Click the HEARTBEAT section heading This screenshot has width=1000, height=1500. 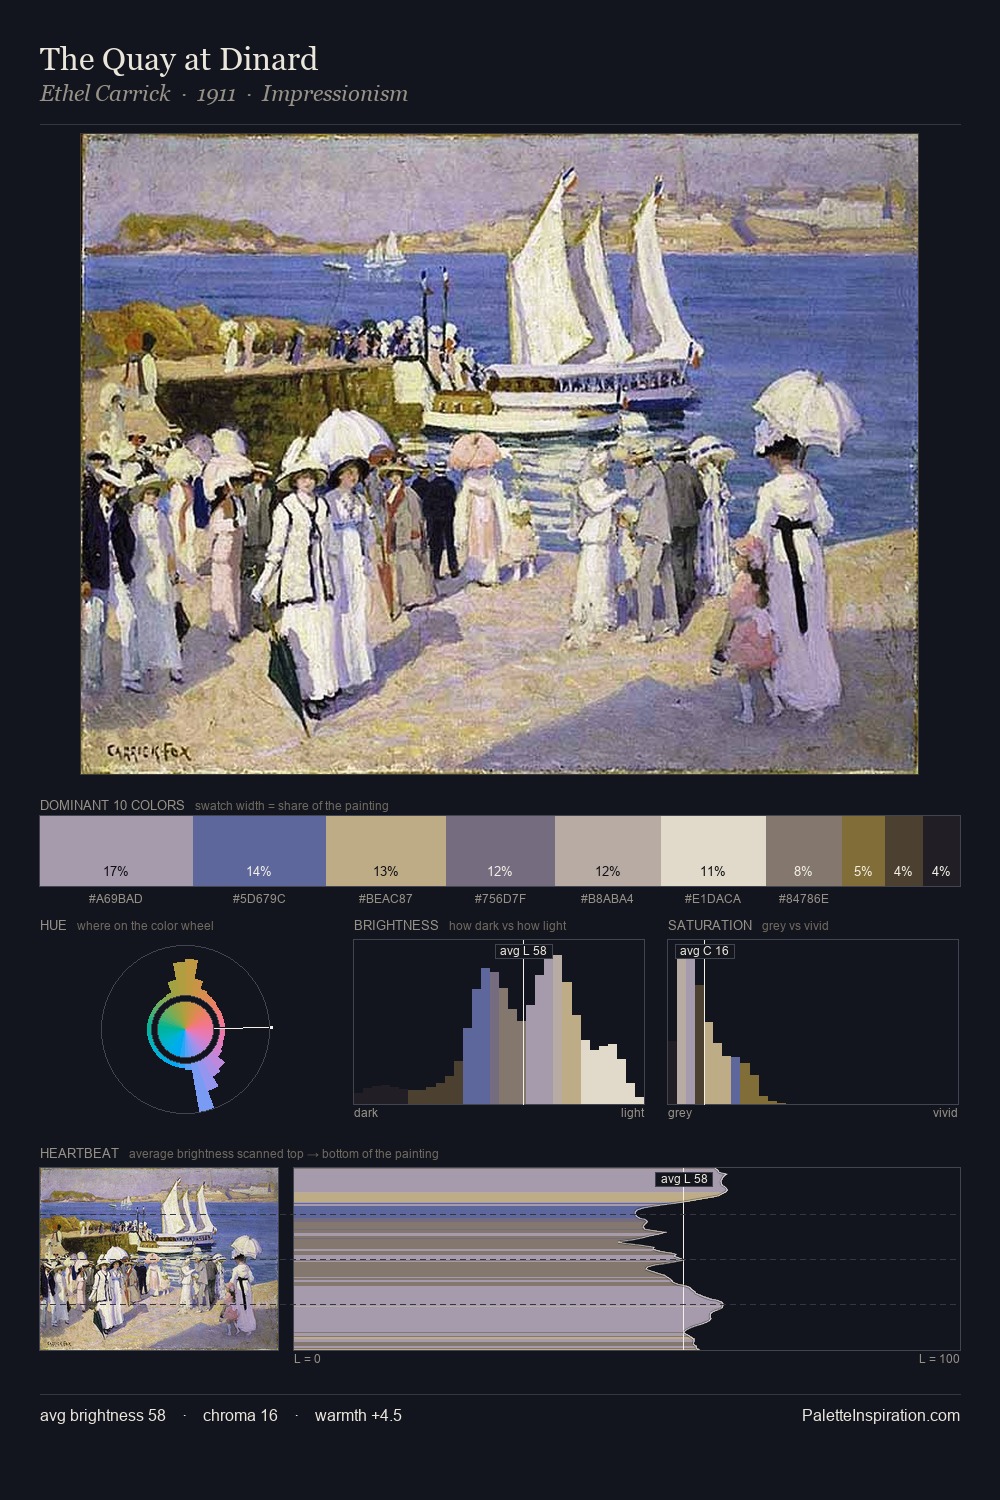tap(79, 1153)
